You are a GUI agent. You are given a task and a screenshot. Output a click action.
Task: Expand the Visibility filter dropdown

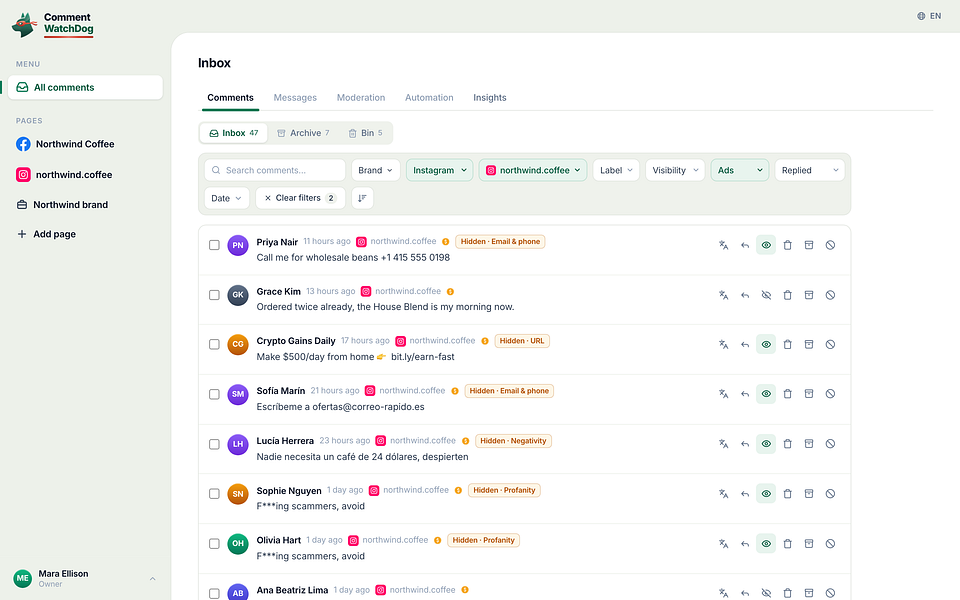[675, 170]
